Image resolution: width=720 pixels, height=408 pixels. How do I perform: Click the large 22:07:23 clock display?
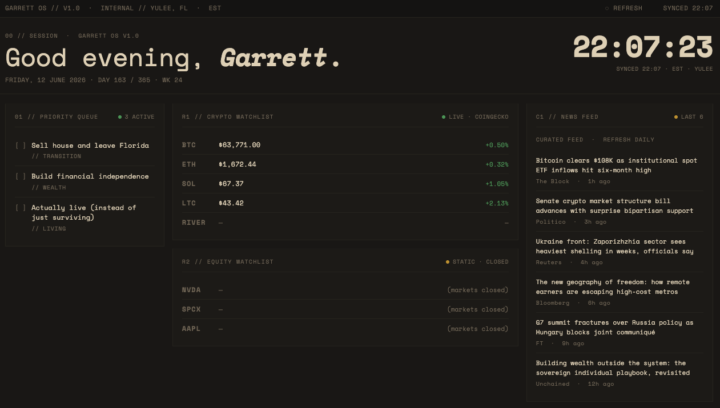point(643,47)
